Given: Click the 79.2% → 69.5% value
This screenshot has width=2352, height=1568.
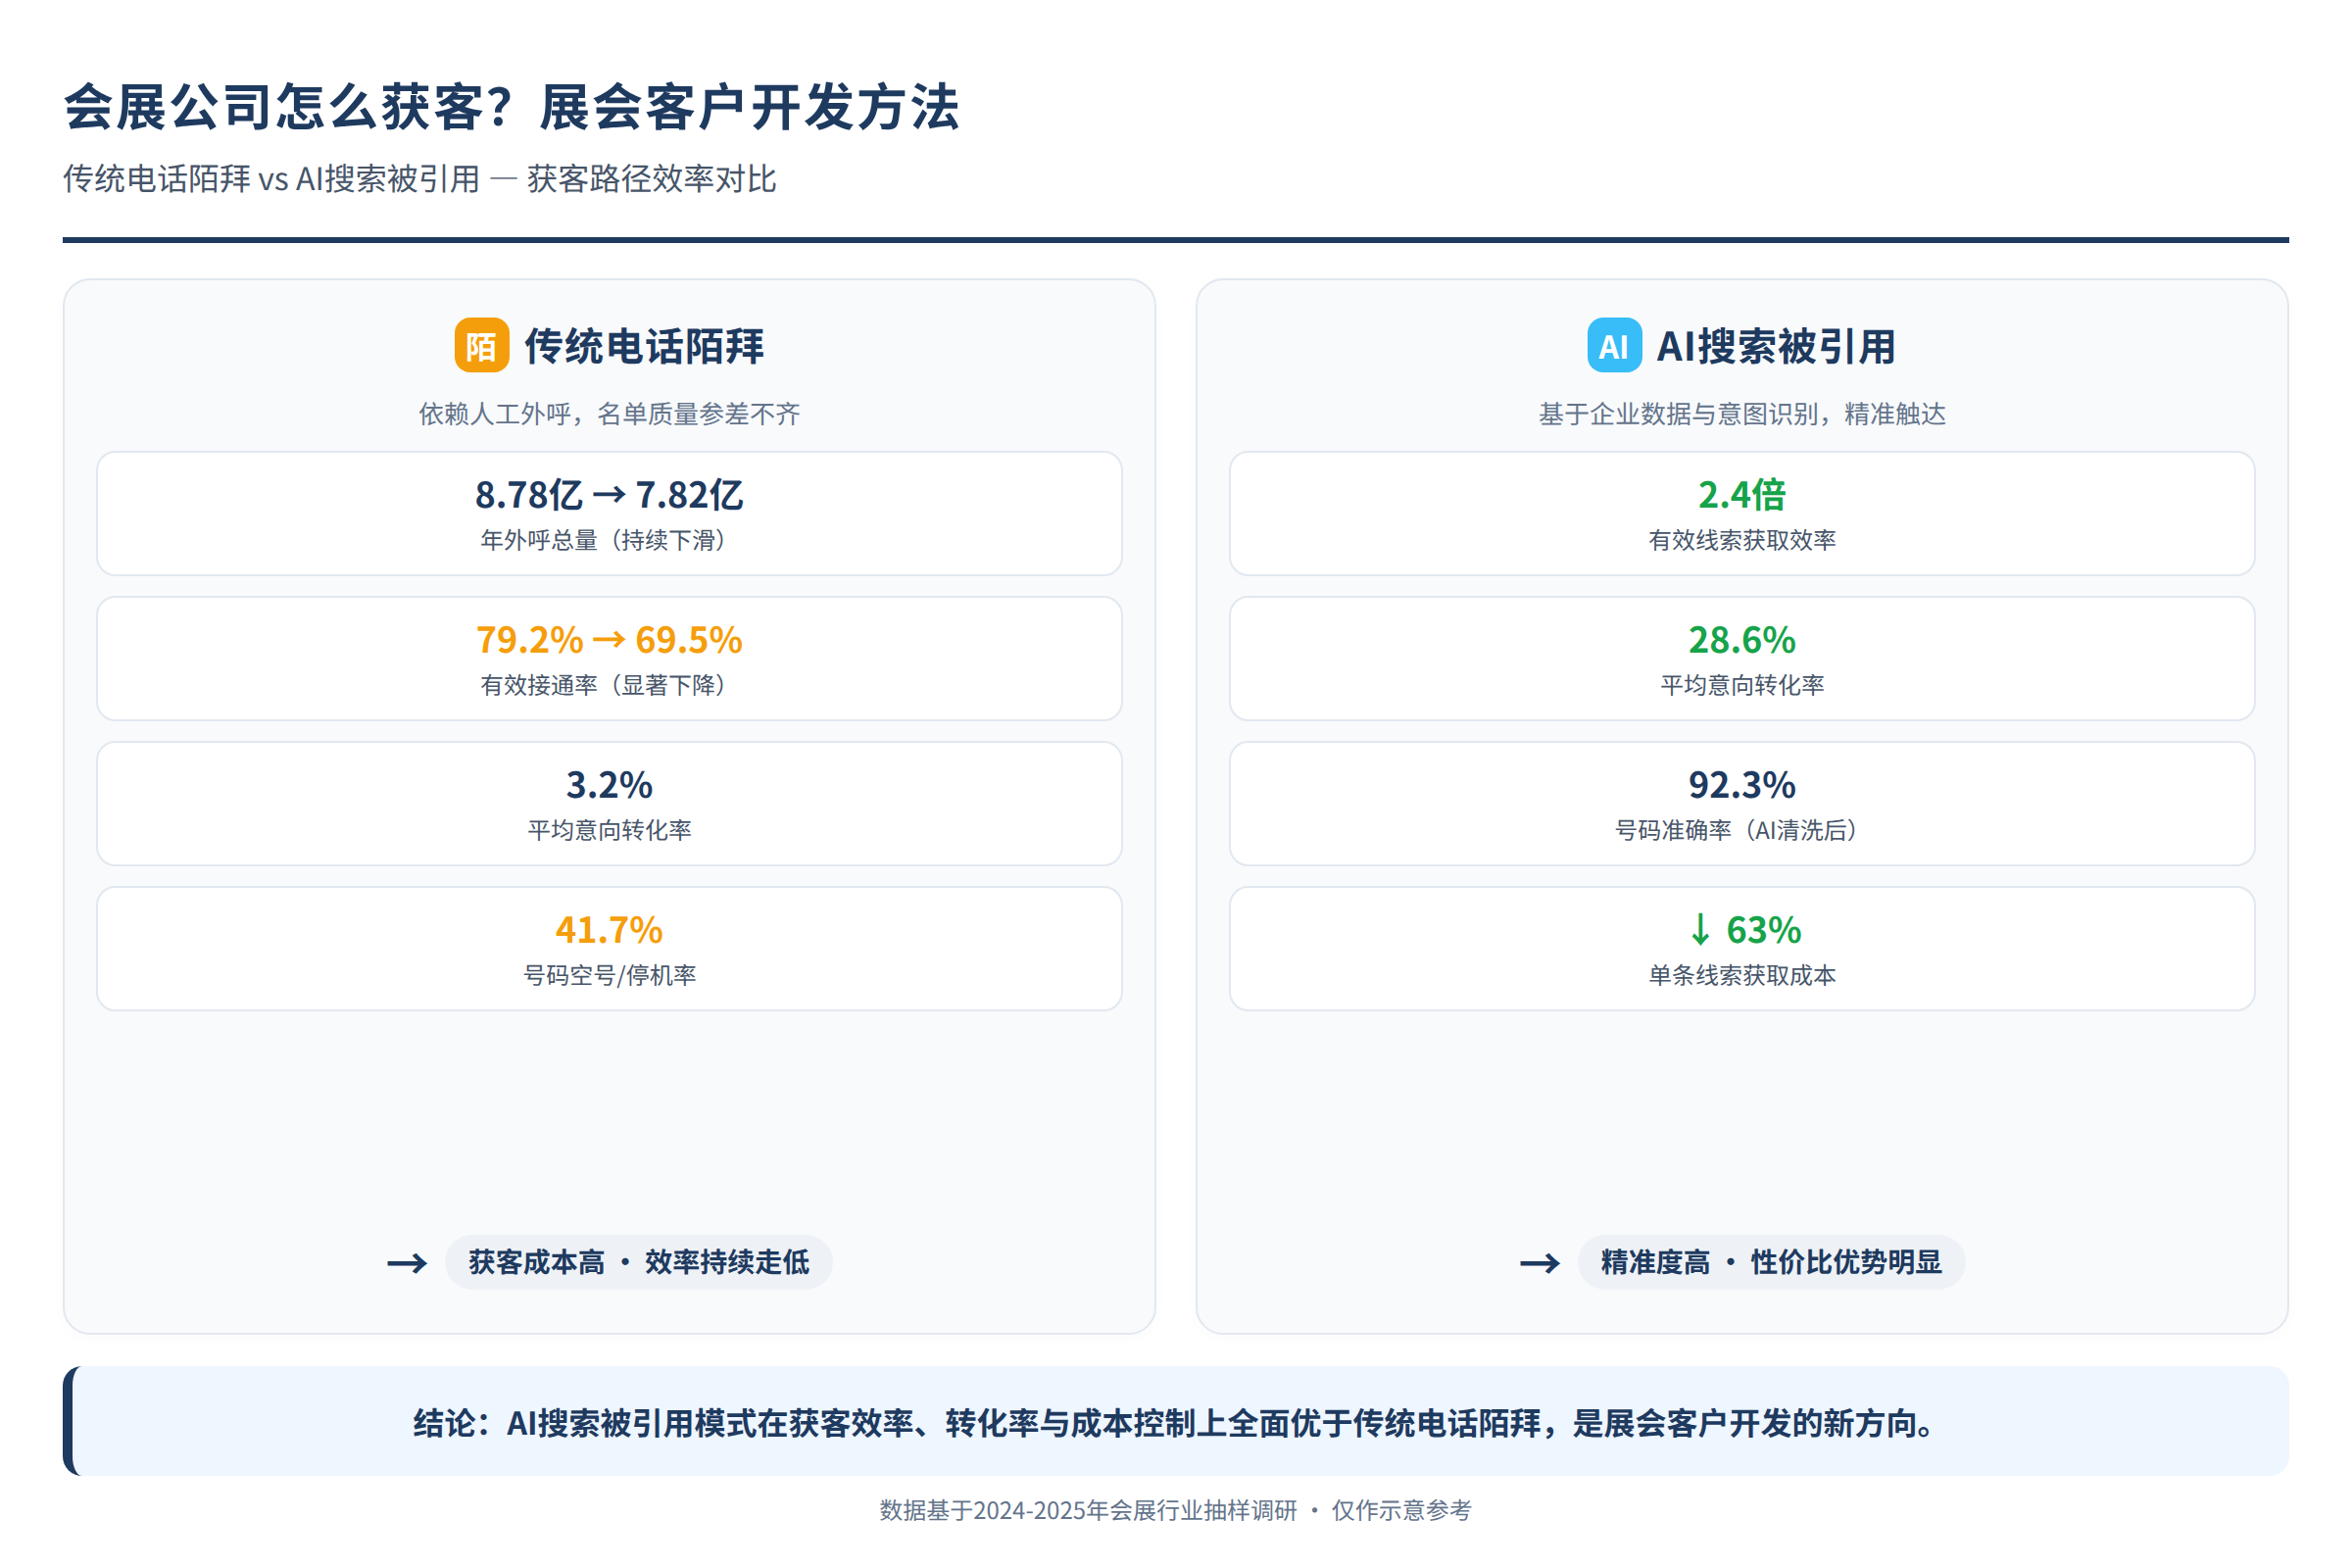Looking at the screenshot, I should point(609,640).
